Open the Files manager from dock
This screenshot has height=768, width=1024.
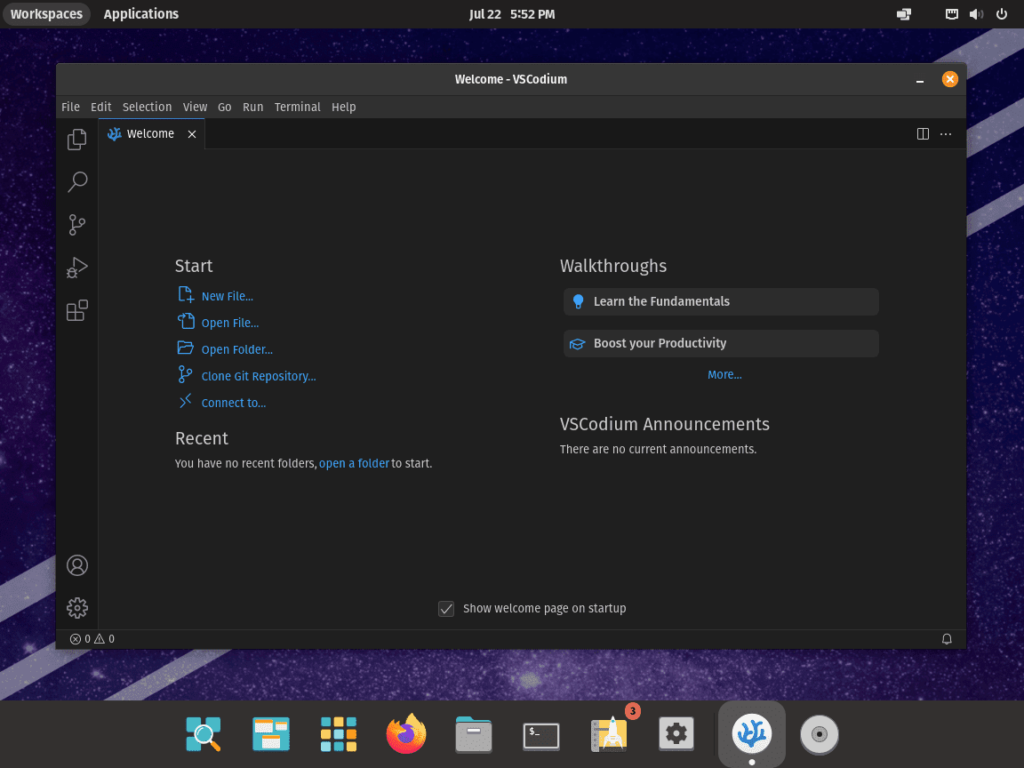(x=473, y=734)
